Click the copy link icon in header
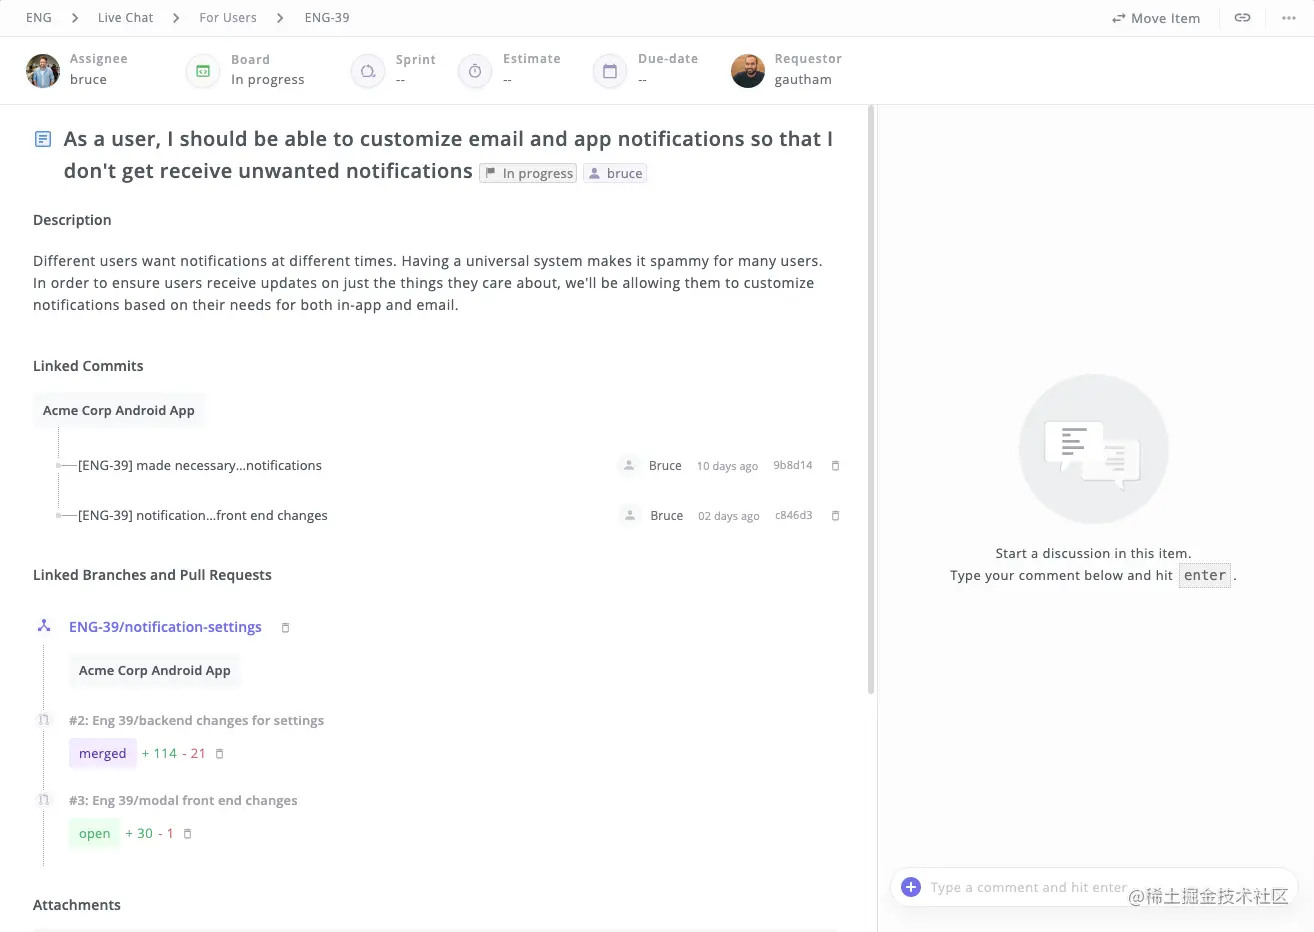1314x932 pixels. 1242,18
